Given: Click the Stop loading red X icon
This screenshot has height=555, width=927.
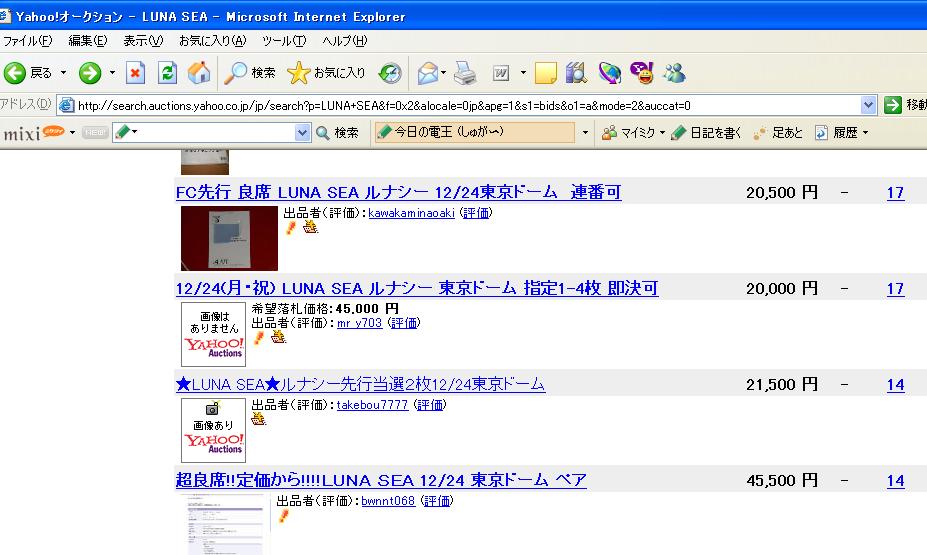Looking at the screenshot, I should (x=135, y=73).
